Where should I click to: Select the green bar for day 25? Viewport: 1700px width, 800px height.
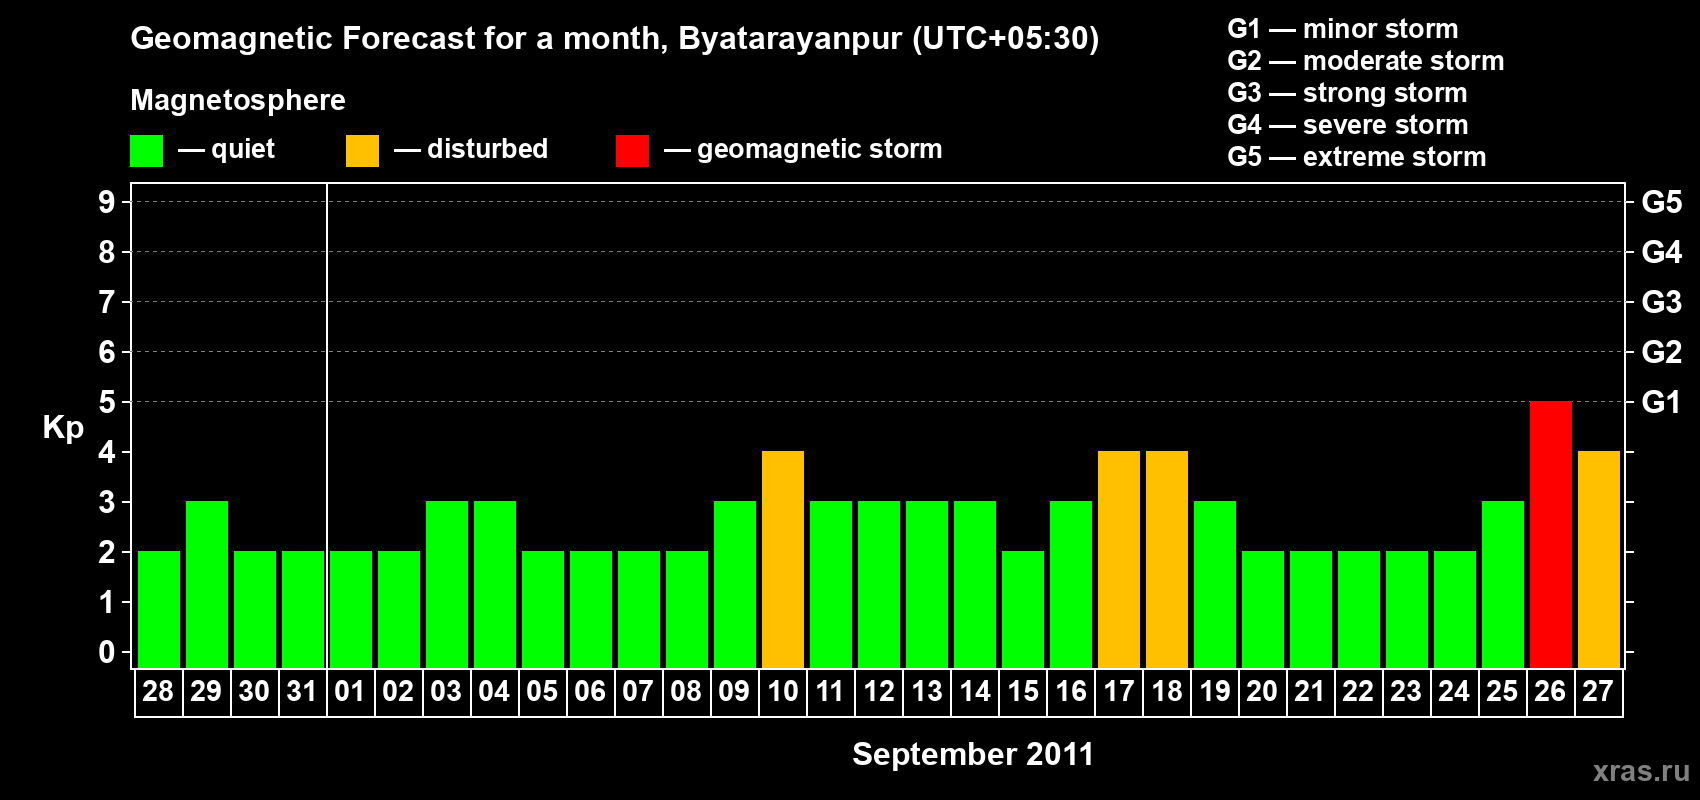click(1503, 585)
